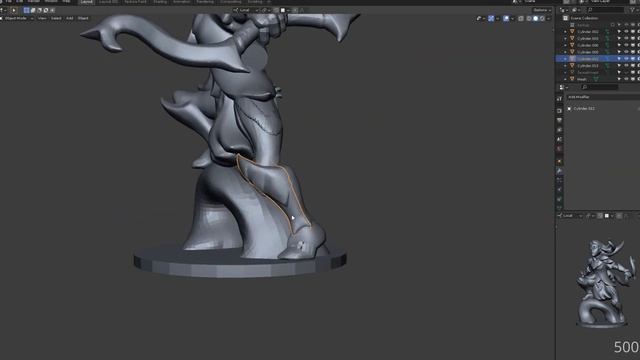Open the Object menu in viewport header
This screenshot has width=640, height=360.
pyautogui.click(x=83, y=18)
